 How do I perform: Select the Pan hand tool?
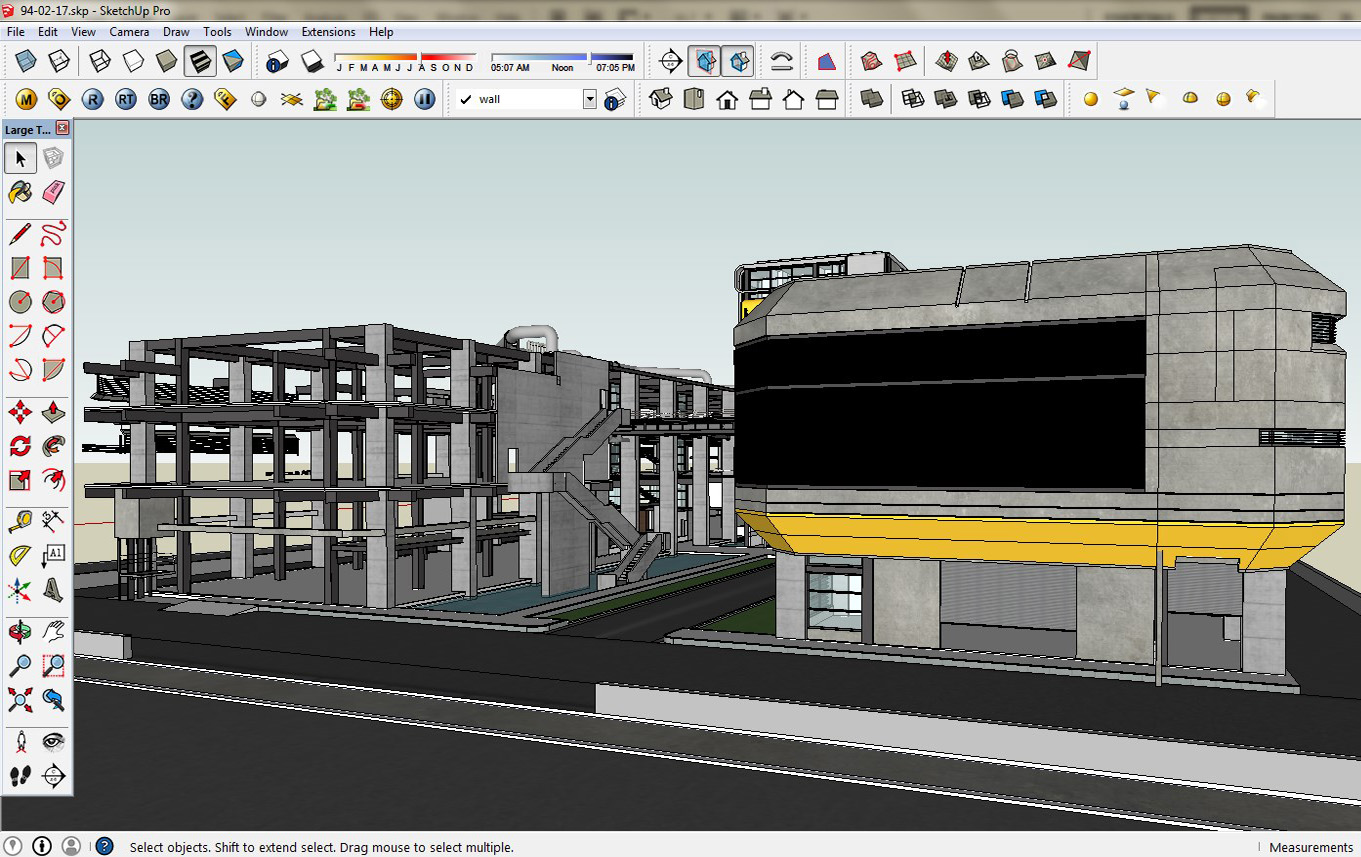54,632
